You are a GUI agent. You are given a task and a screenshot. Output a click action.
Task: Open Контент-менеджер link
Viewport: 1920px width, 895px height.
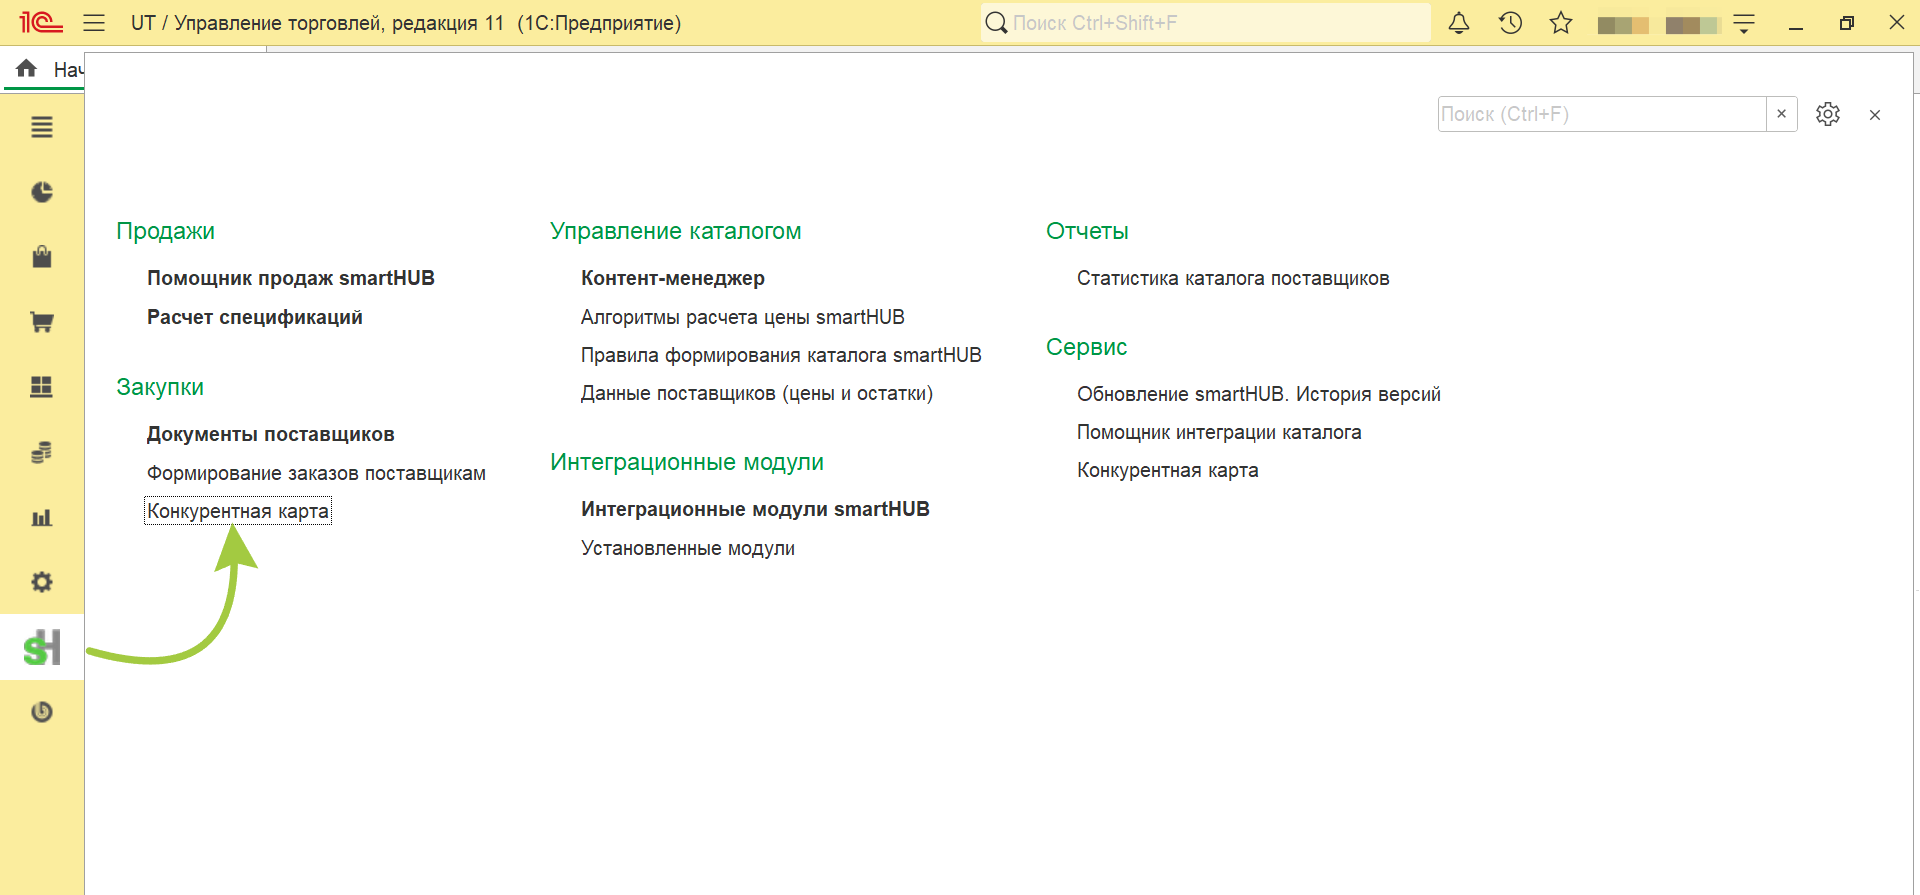point(673,278)
